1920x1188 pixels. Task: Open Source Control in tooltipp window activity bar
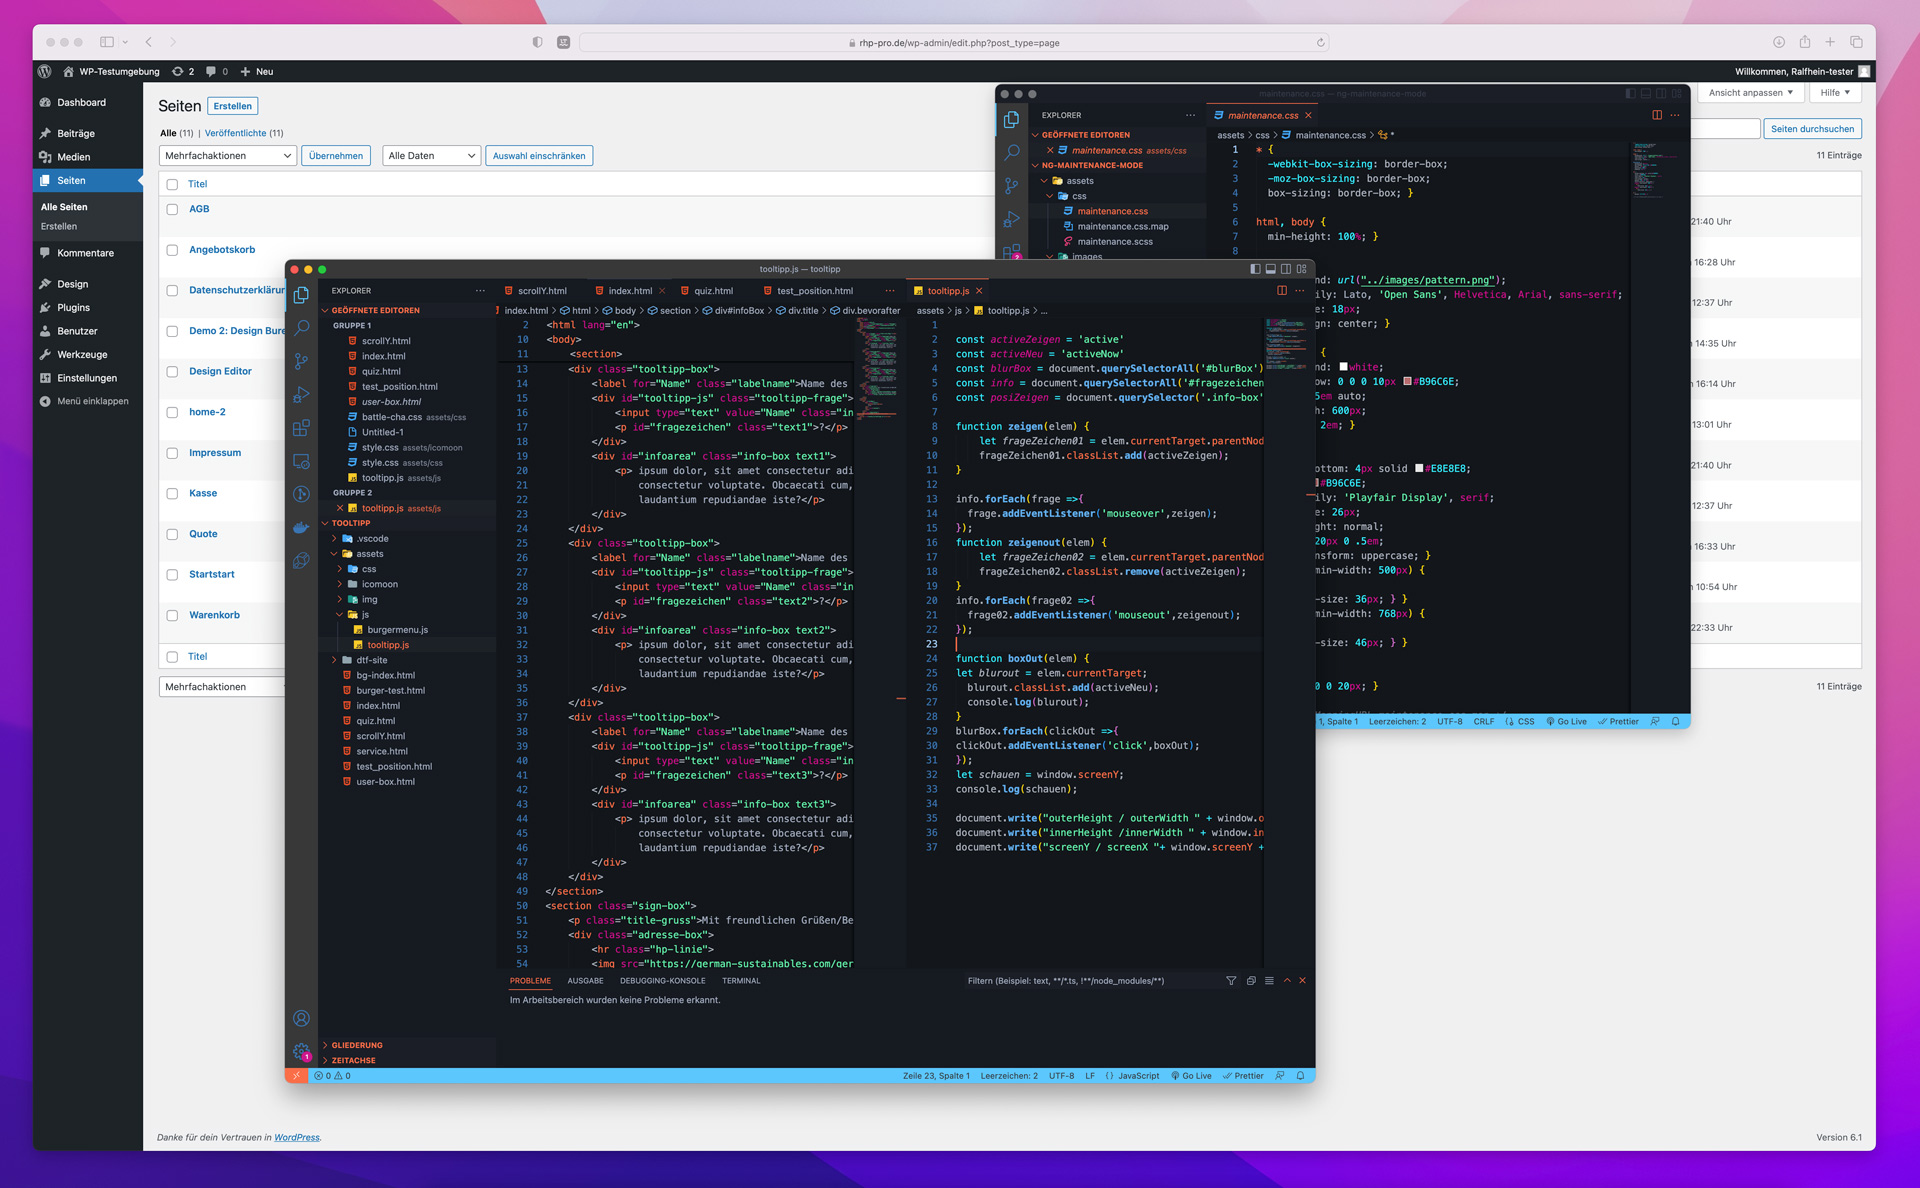point(301,361)
